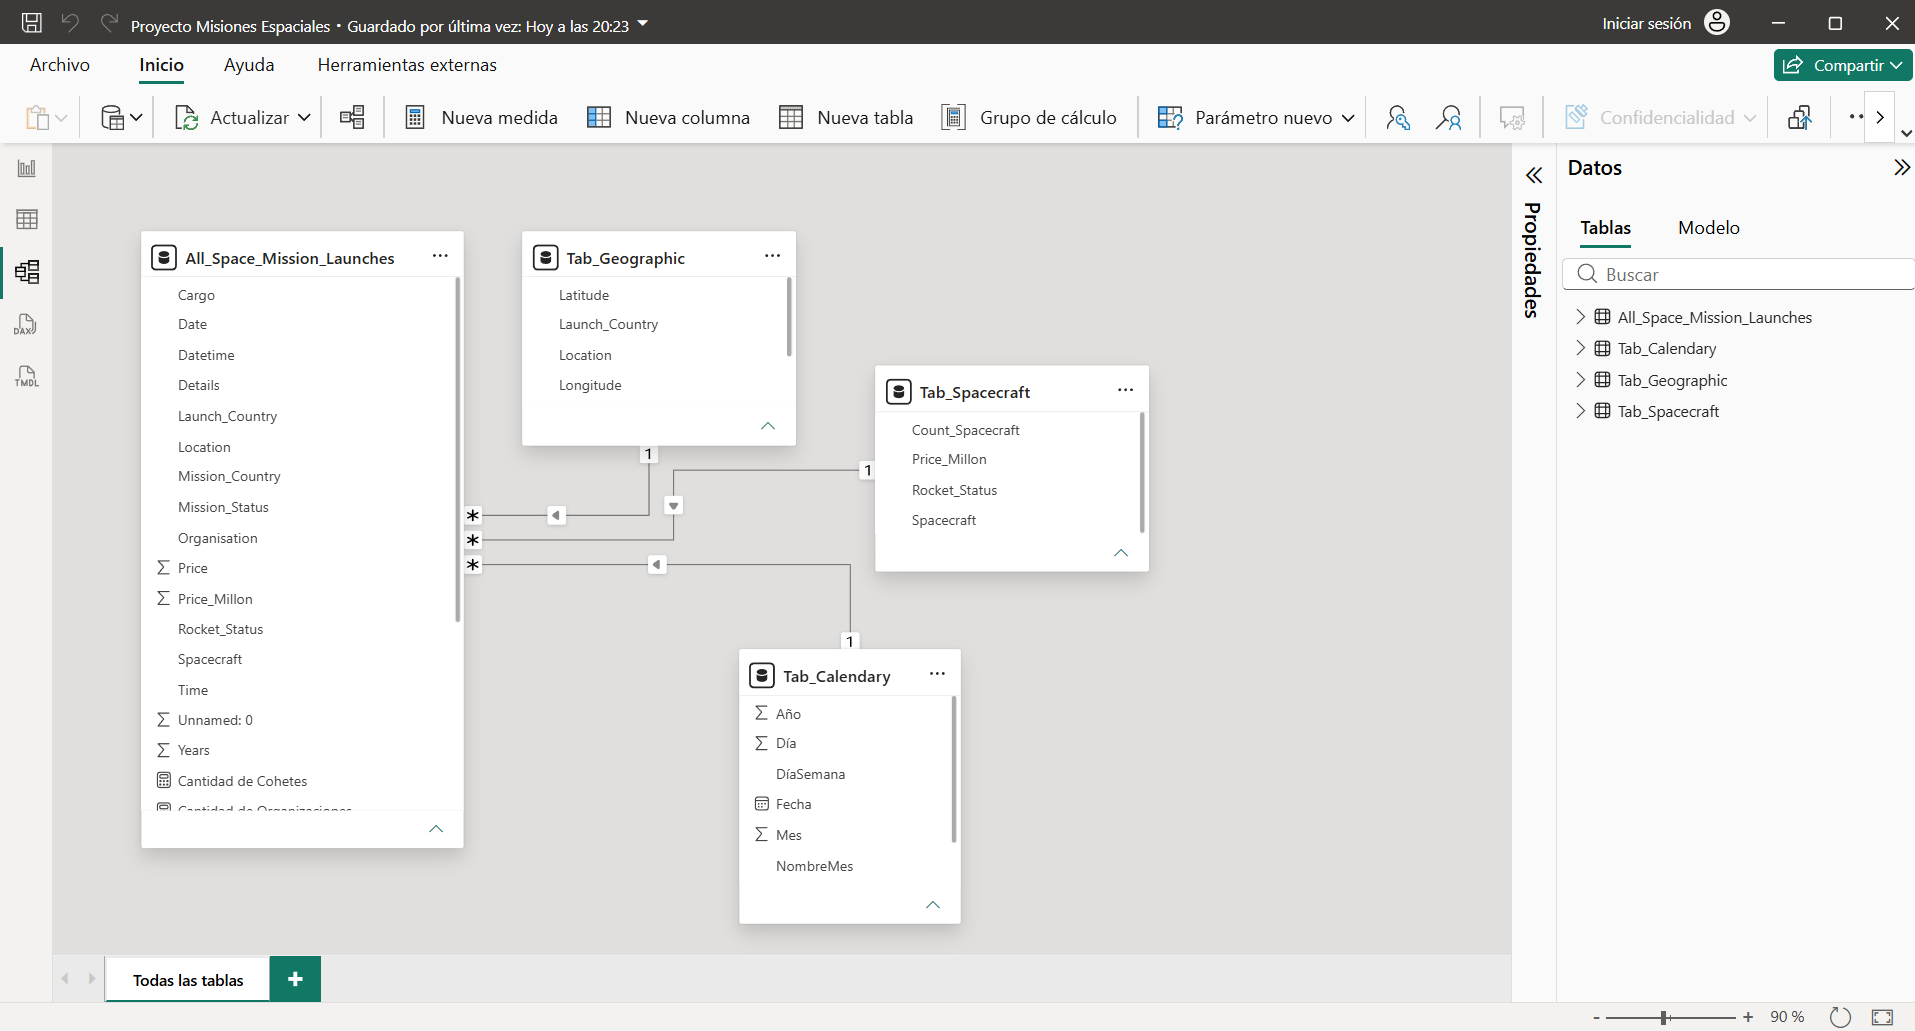Click the Save icon in title bar
The image size is (1915, 1031).
32,23
